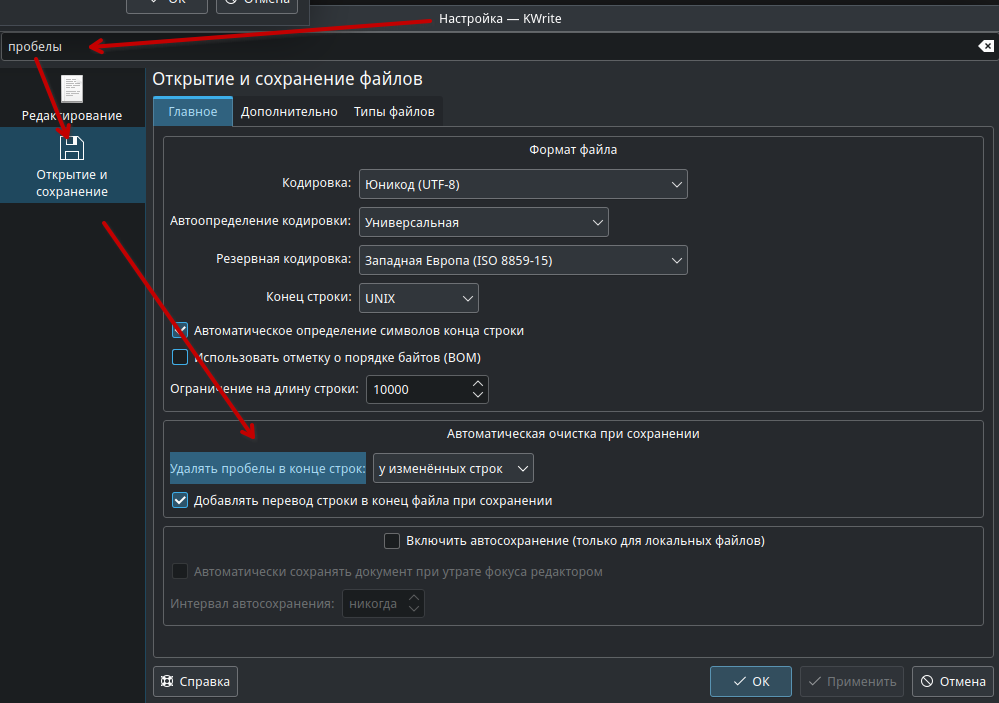The width and height of the screenshot is (999, 703).
Task: Click the Отмена button in the settings dialog
Action: [x=953, y=681]
